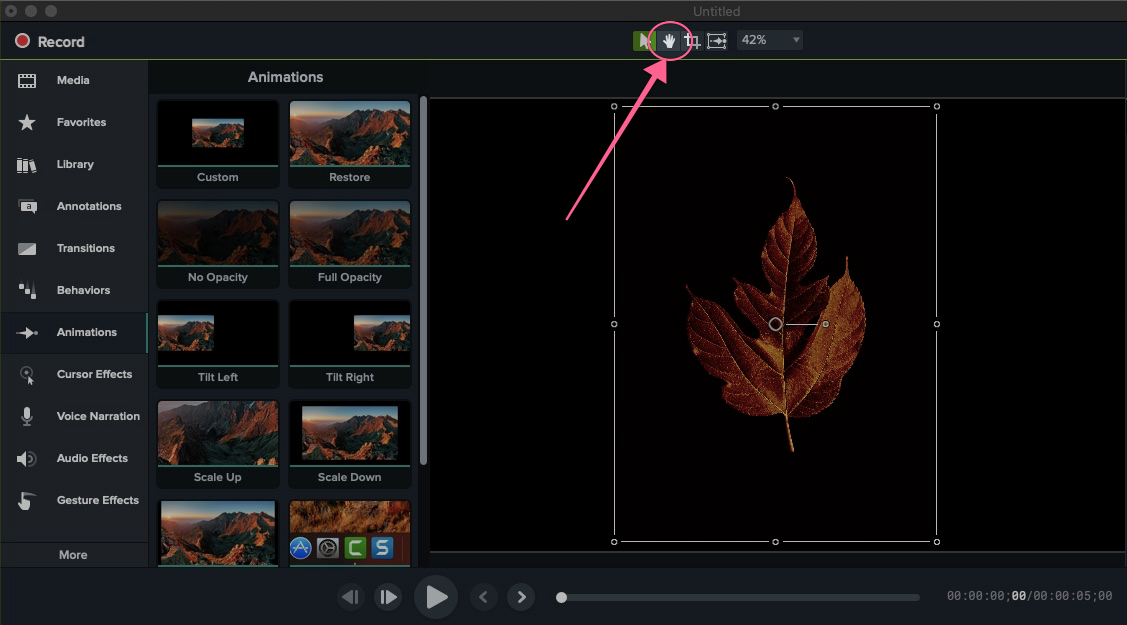Screen dimensions: 1127x625
Task: Switch to the Transitions tab
Action: coord(85,248)
